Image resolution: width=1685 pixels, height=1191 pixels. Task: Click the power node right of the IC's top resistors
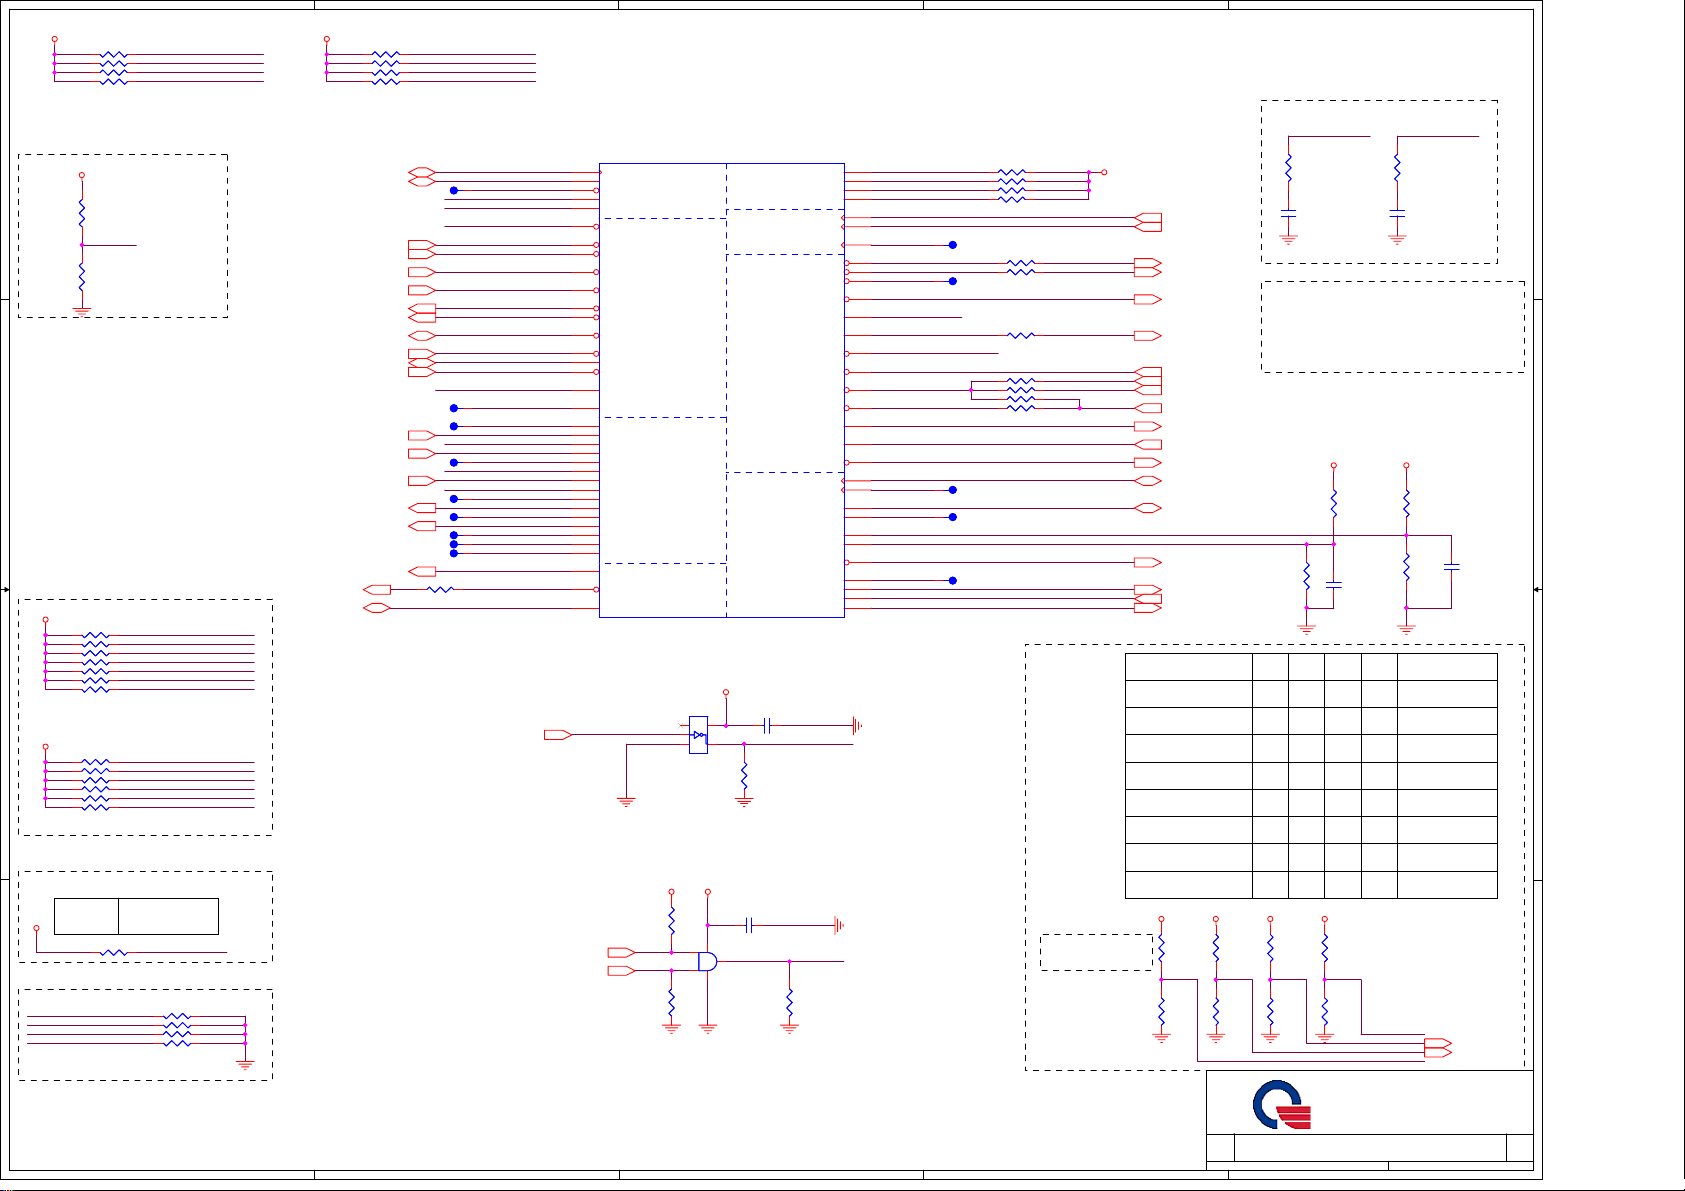[1104, 172]
